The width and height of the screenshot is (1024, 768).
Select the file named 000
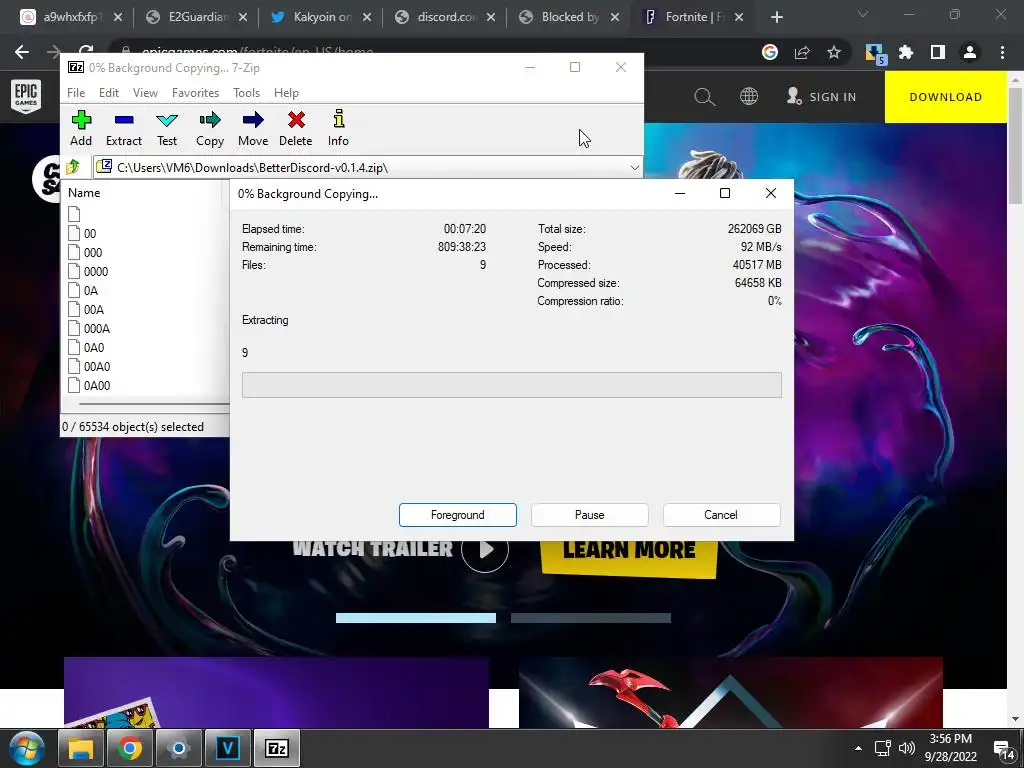pyautogui.click(x=85, y=252)
